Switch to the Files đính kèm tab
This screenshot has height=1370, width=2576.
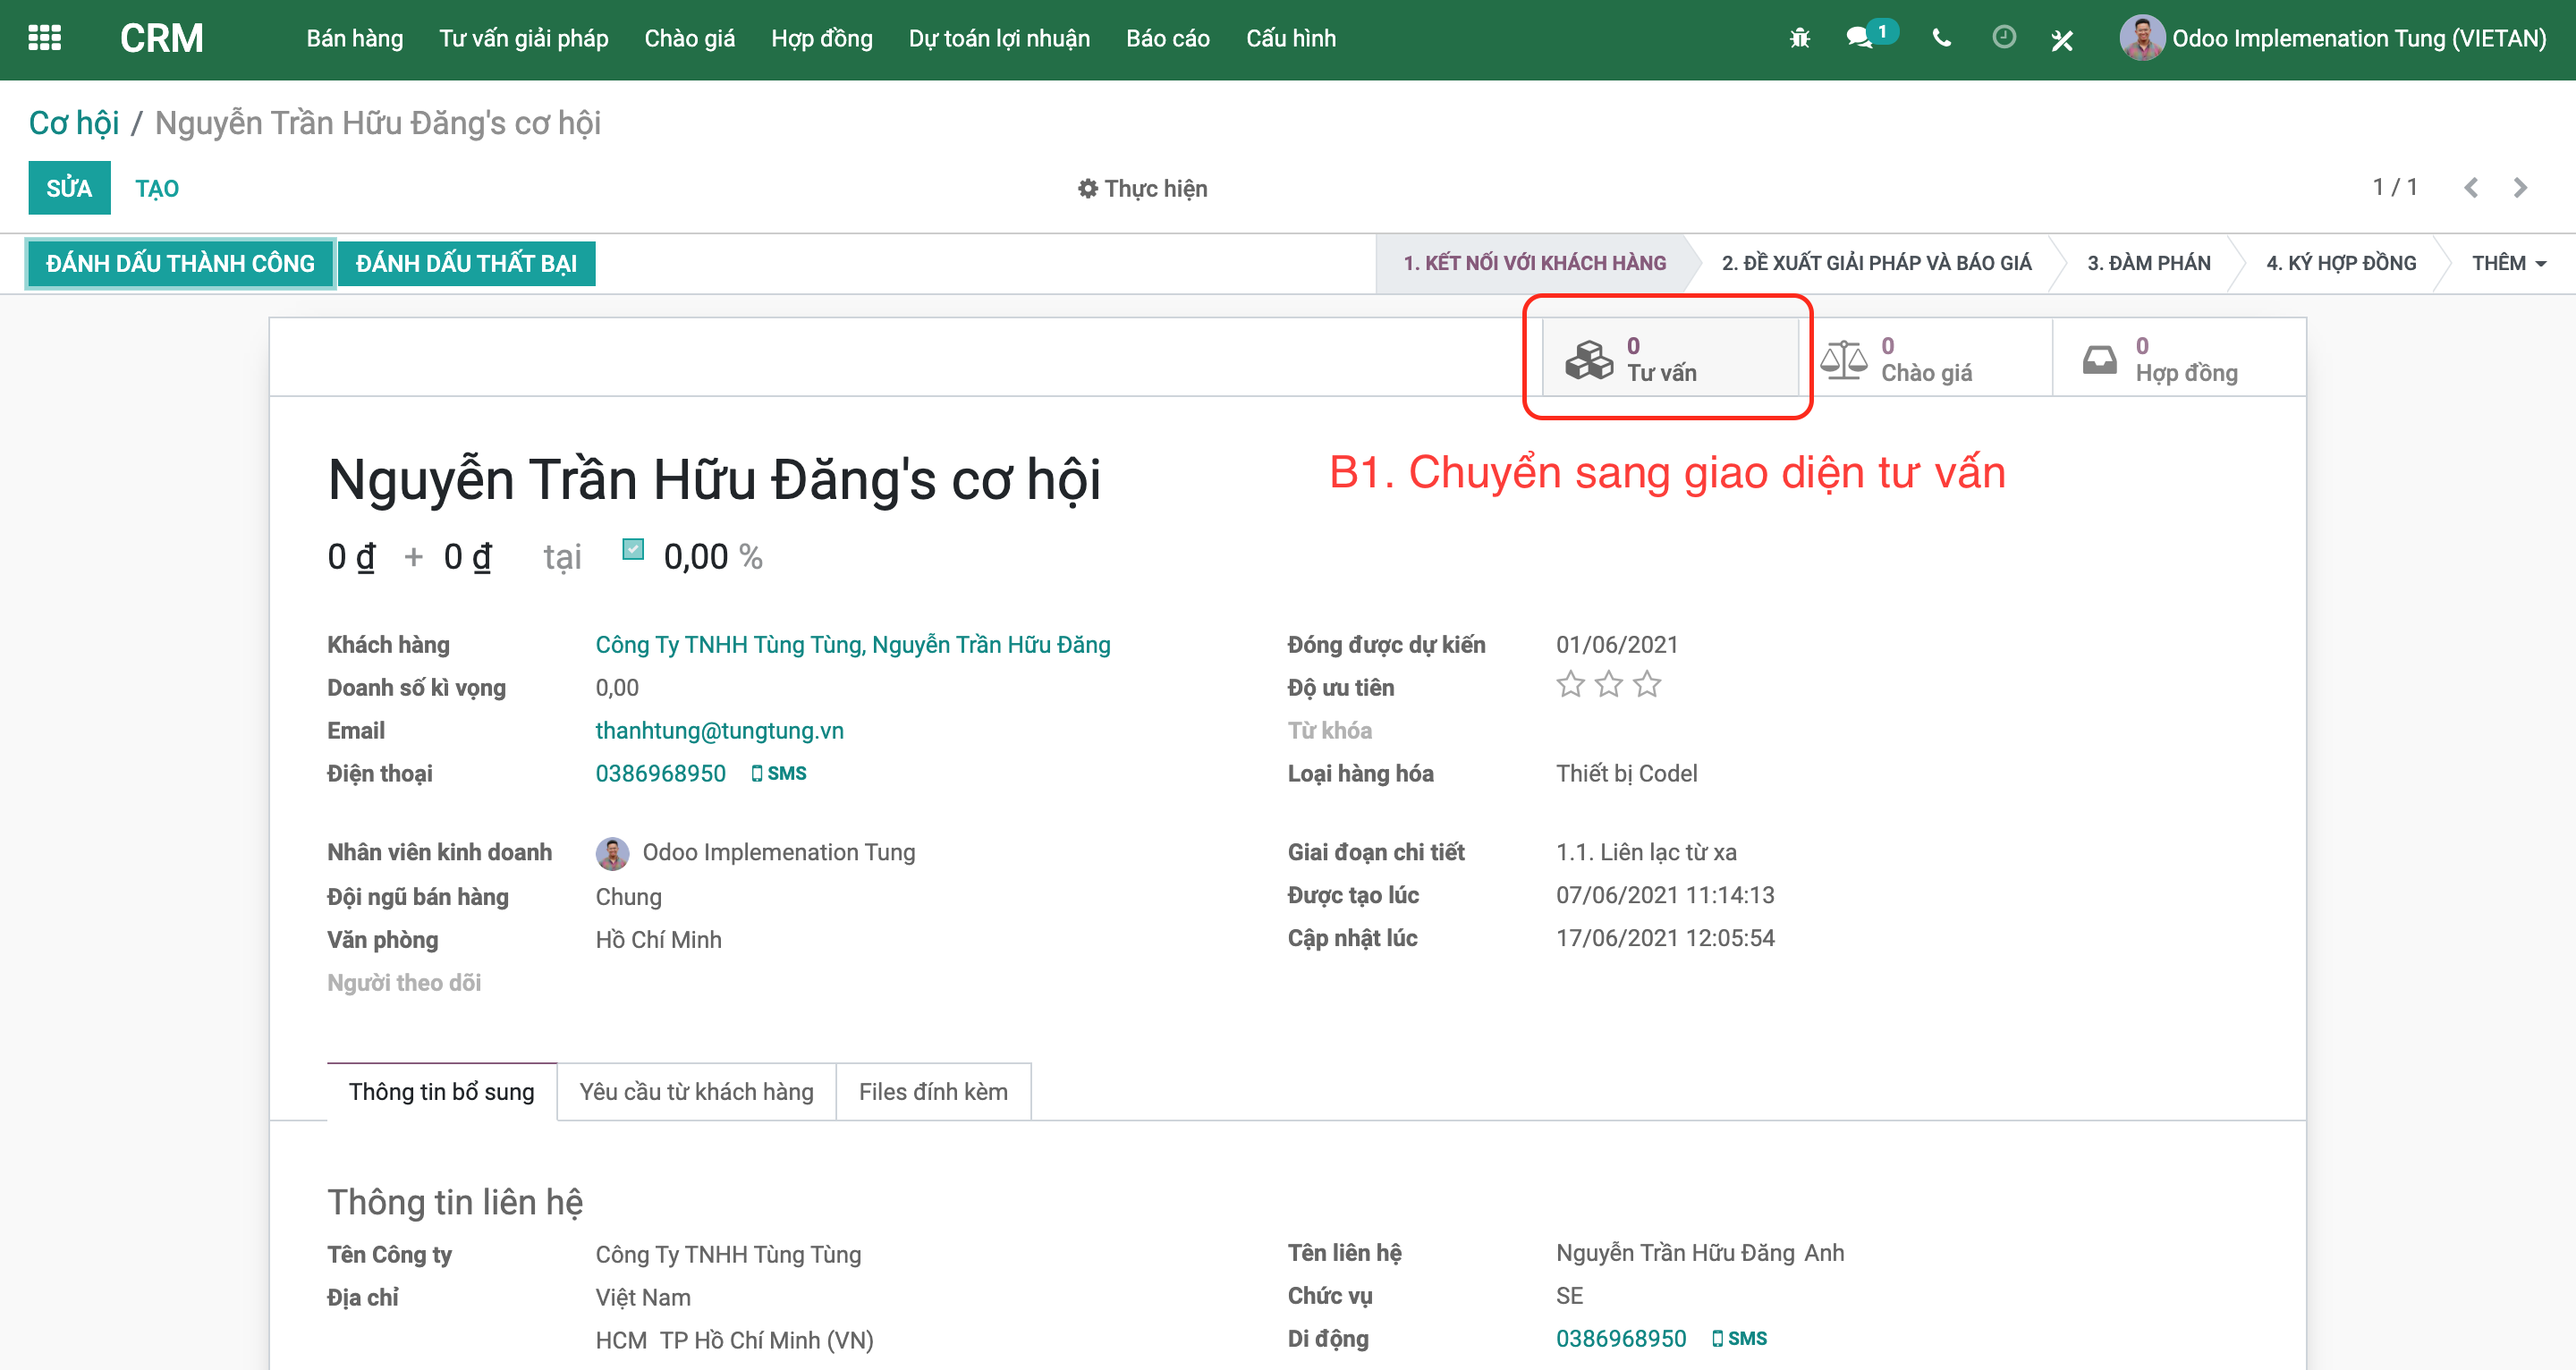pyautogui.click(x=932, y=1091)
